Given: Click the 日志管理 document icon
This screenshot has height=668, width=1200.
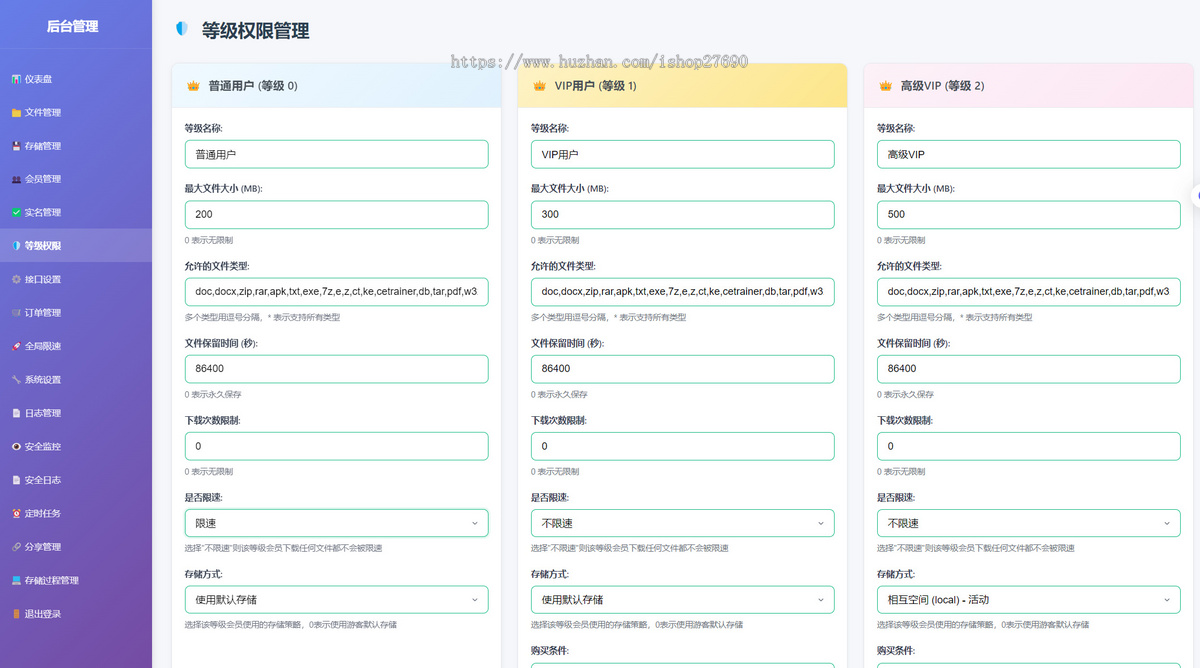Looking at the screenshot, I should (x=16, y=413).
